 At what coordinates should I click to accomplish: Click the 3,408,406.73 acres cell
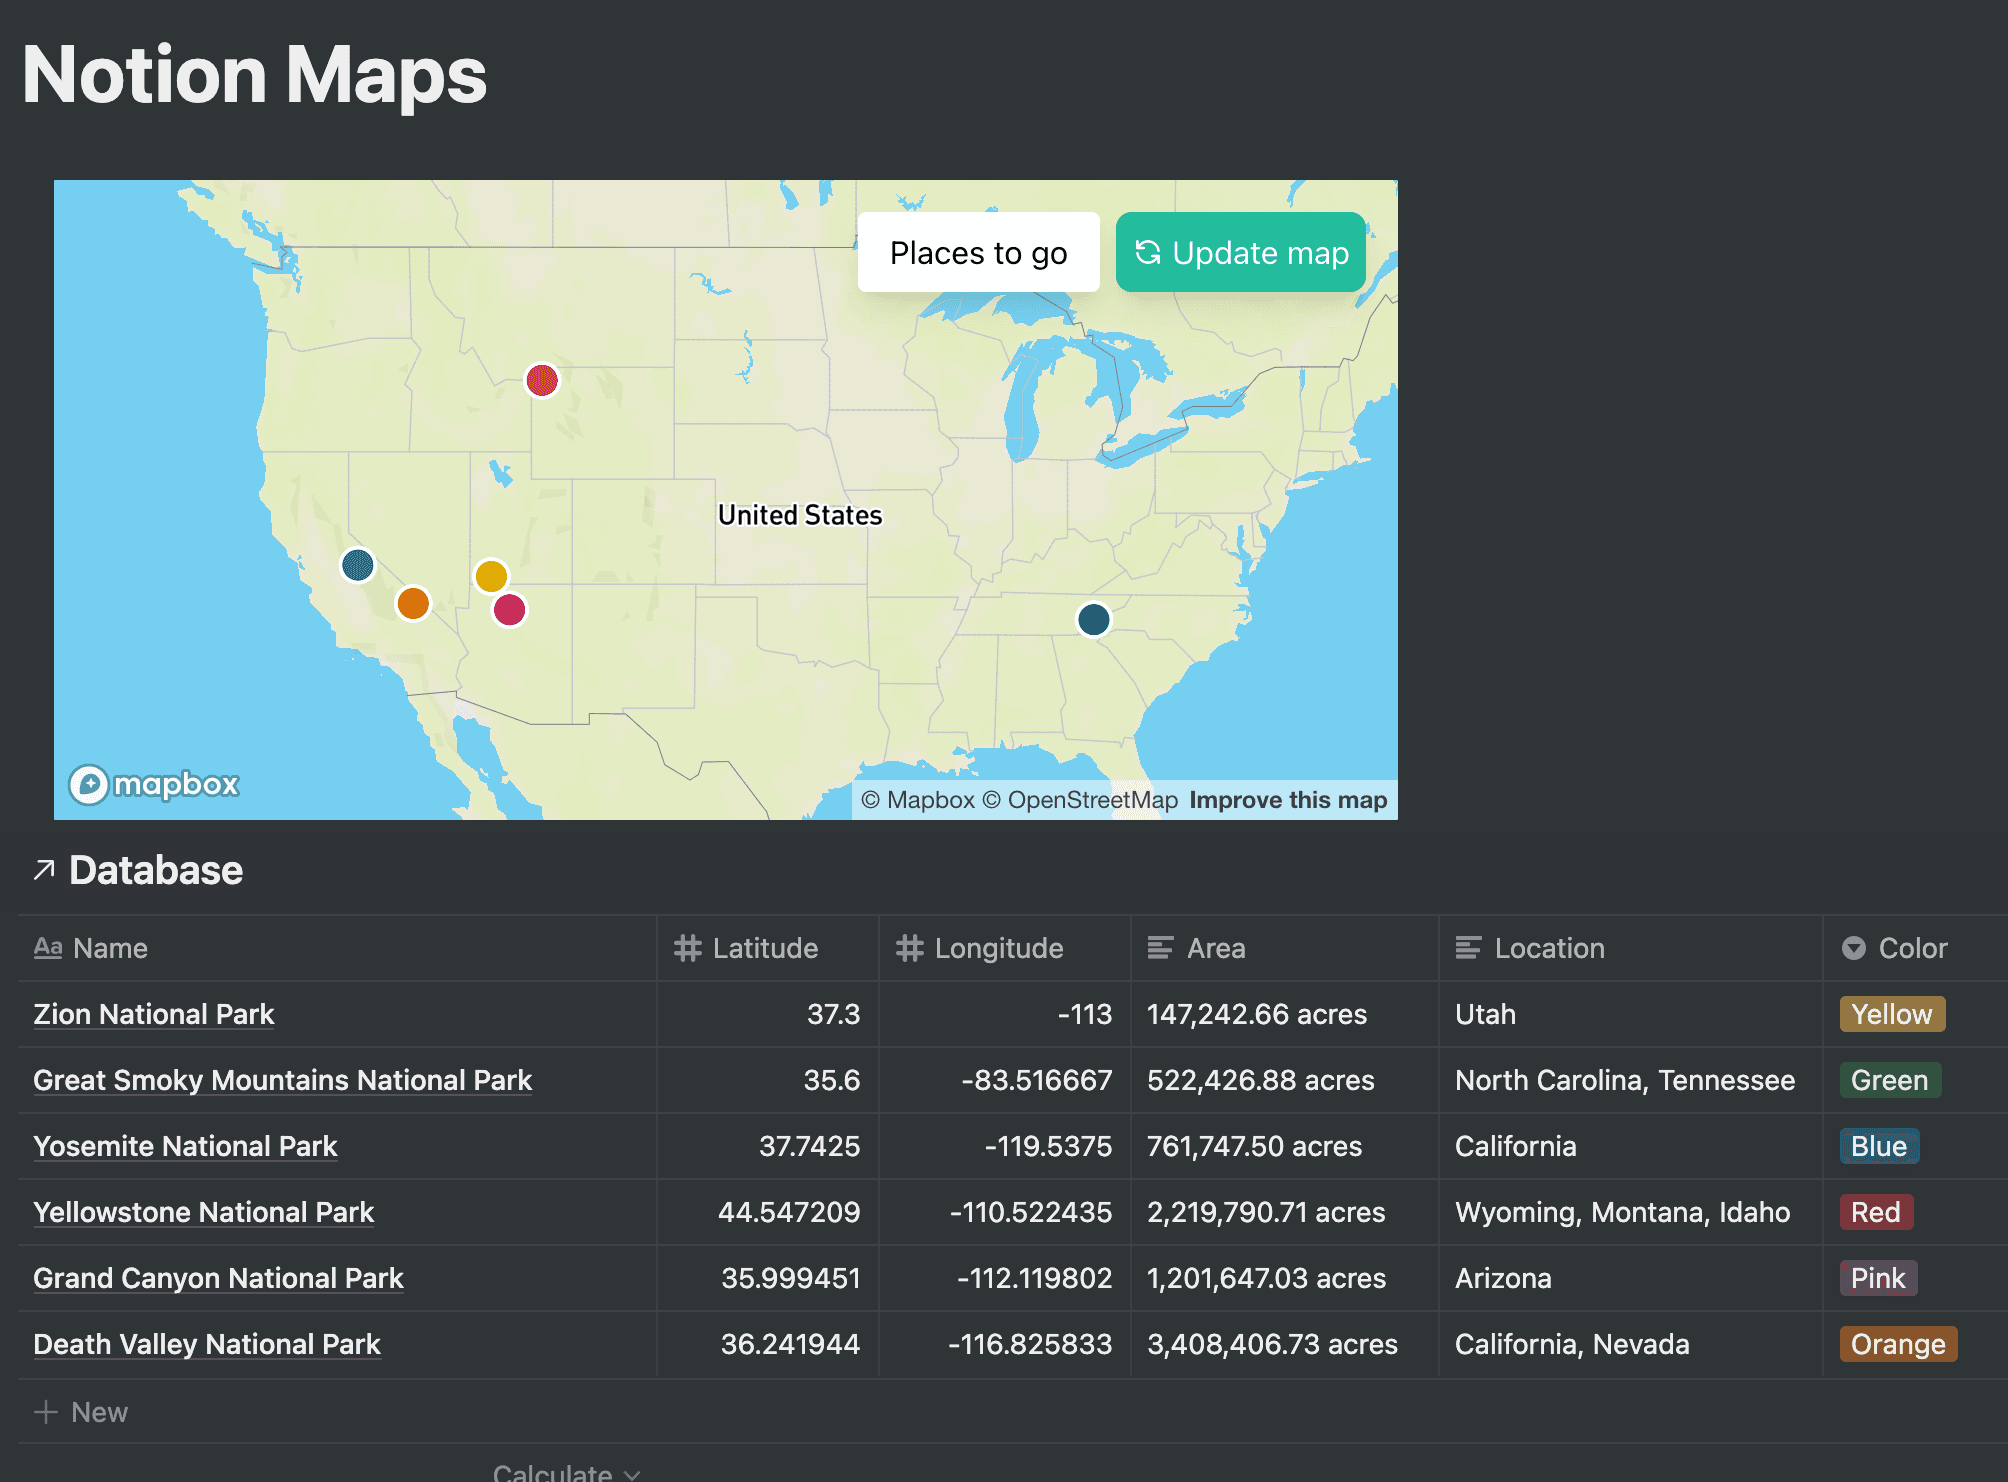coord(1285,1344)
